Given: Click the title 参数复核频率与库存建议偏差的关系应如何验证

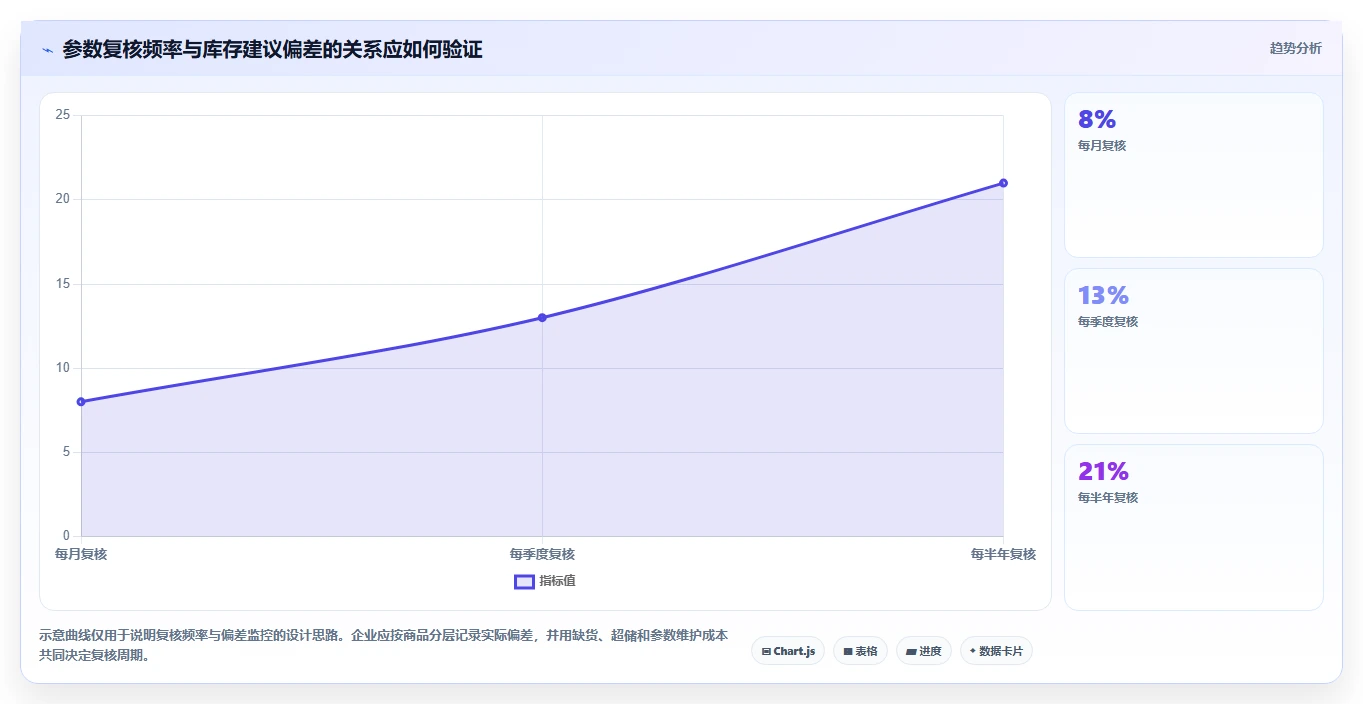Looking at the screenshot, I should (x=272, y=49).
